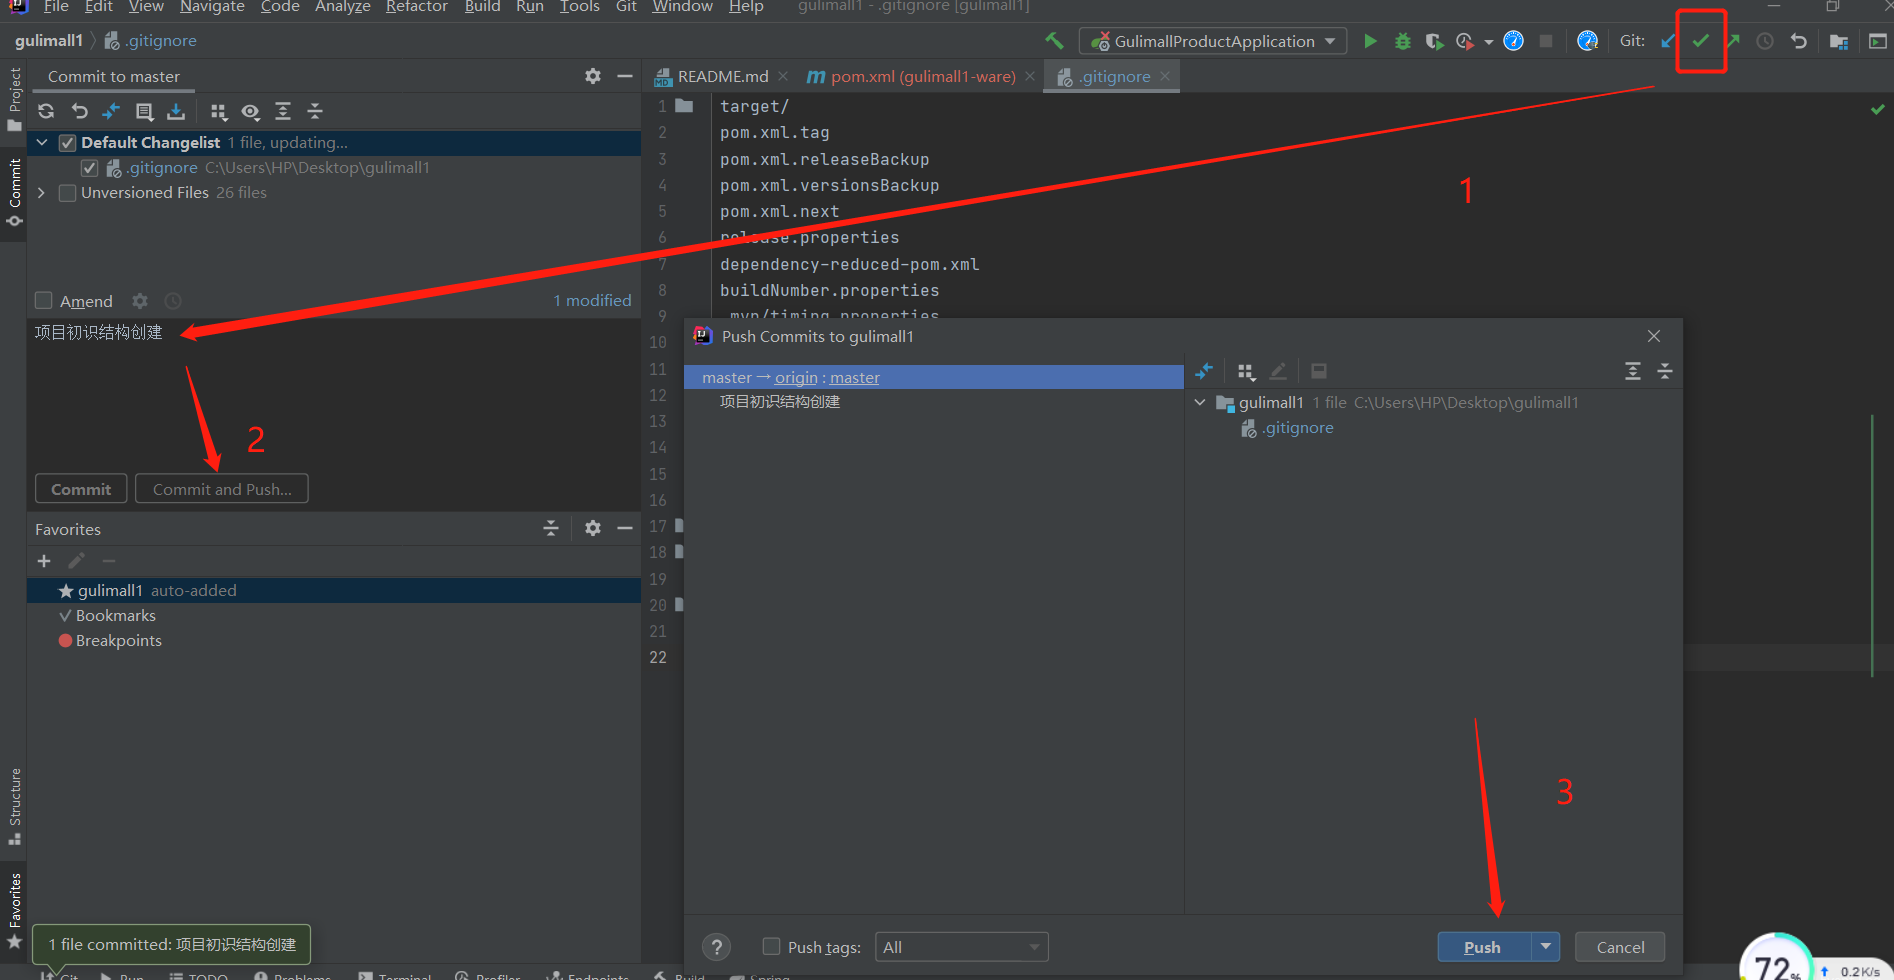The image size is (1894, 980).
Task: Open the Project Structure icon in the main toolbar
Action: coord(1838,41)
